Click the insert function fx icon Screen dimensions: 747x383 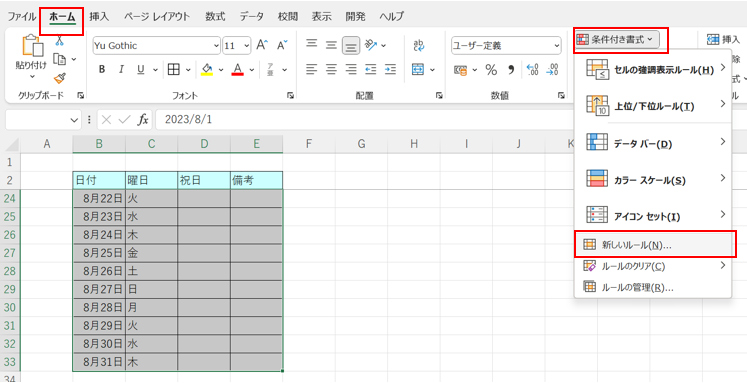pos(142,120)
